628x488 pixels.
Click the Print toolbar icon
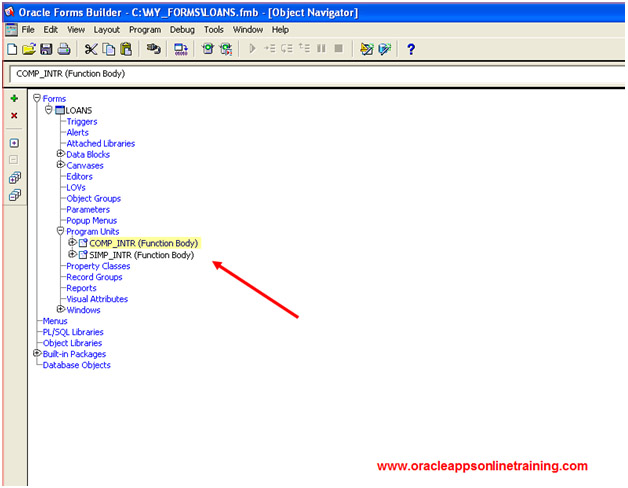tap(63, 48)
